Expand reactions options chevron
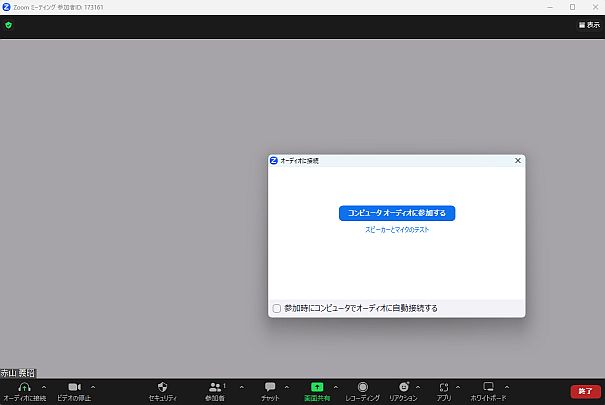The width and height of the screenshot is (605, 405). (418, 387)
